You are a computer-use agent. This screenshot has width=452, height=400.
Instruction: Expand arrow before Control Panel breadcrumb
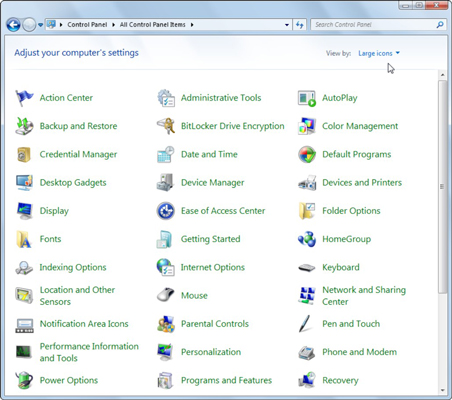point(61,25)
